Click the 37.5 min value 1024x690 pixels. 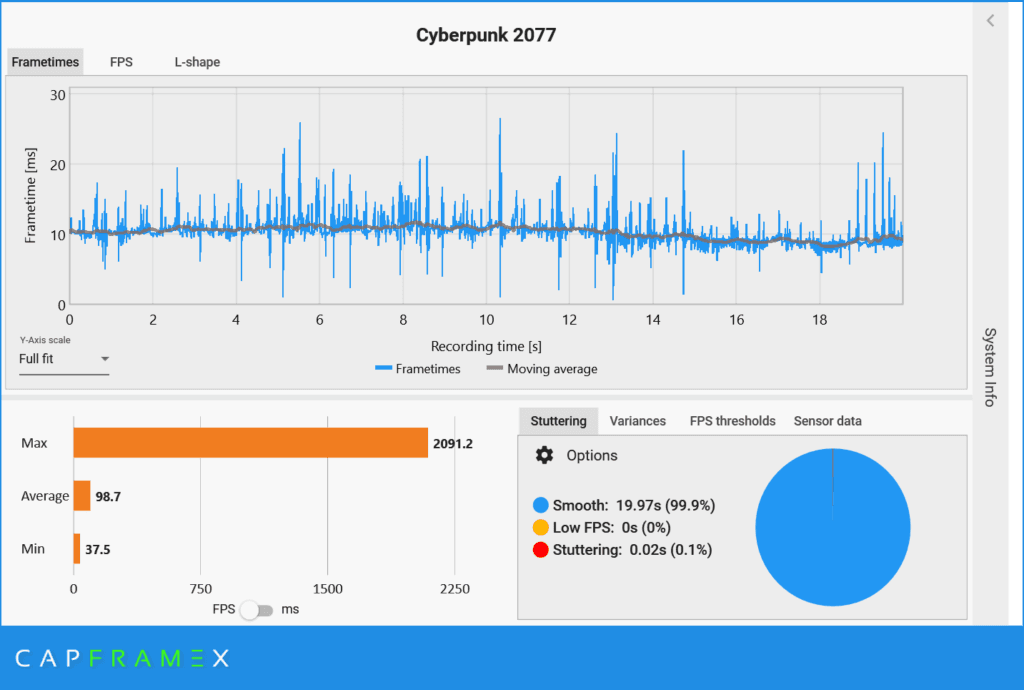97,550
